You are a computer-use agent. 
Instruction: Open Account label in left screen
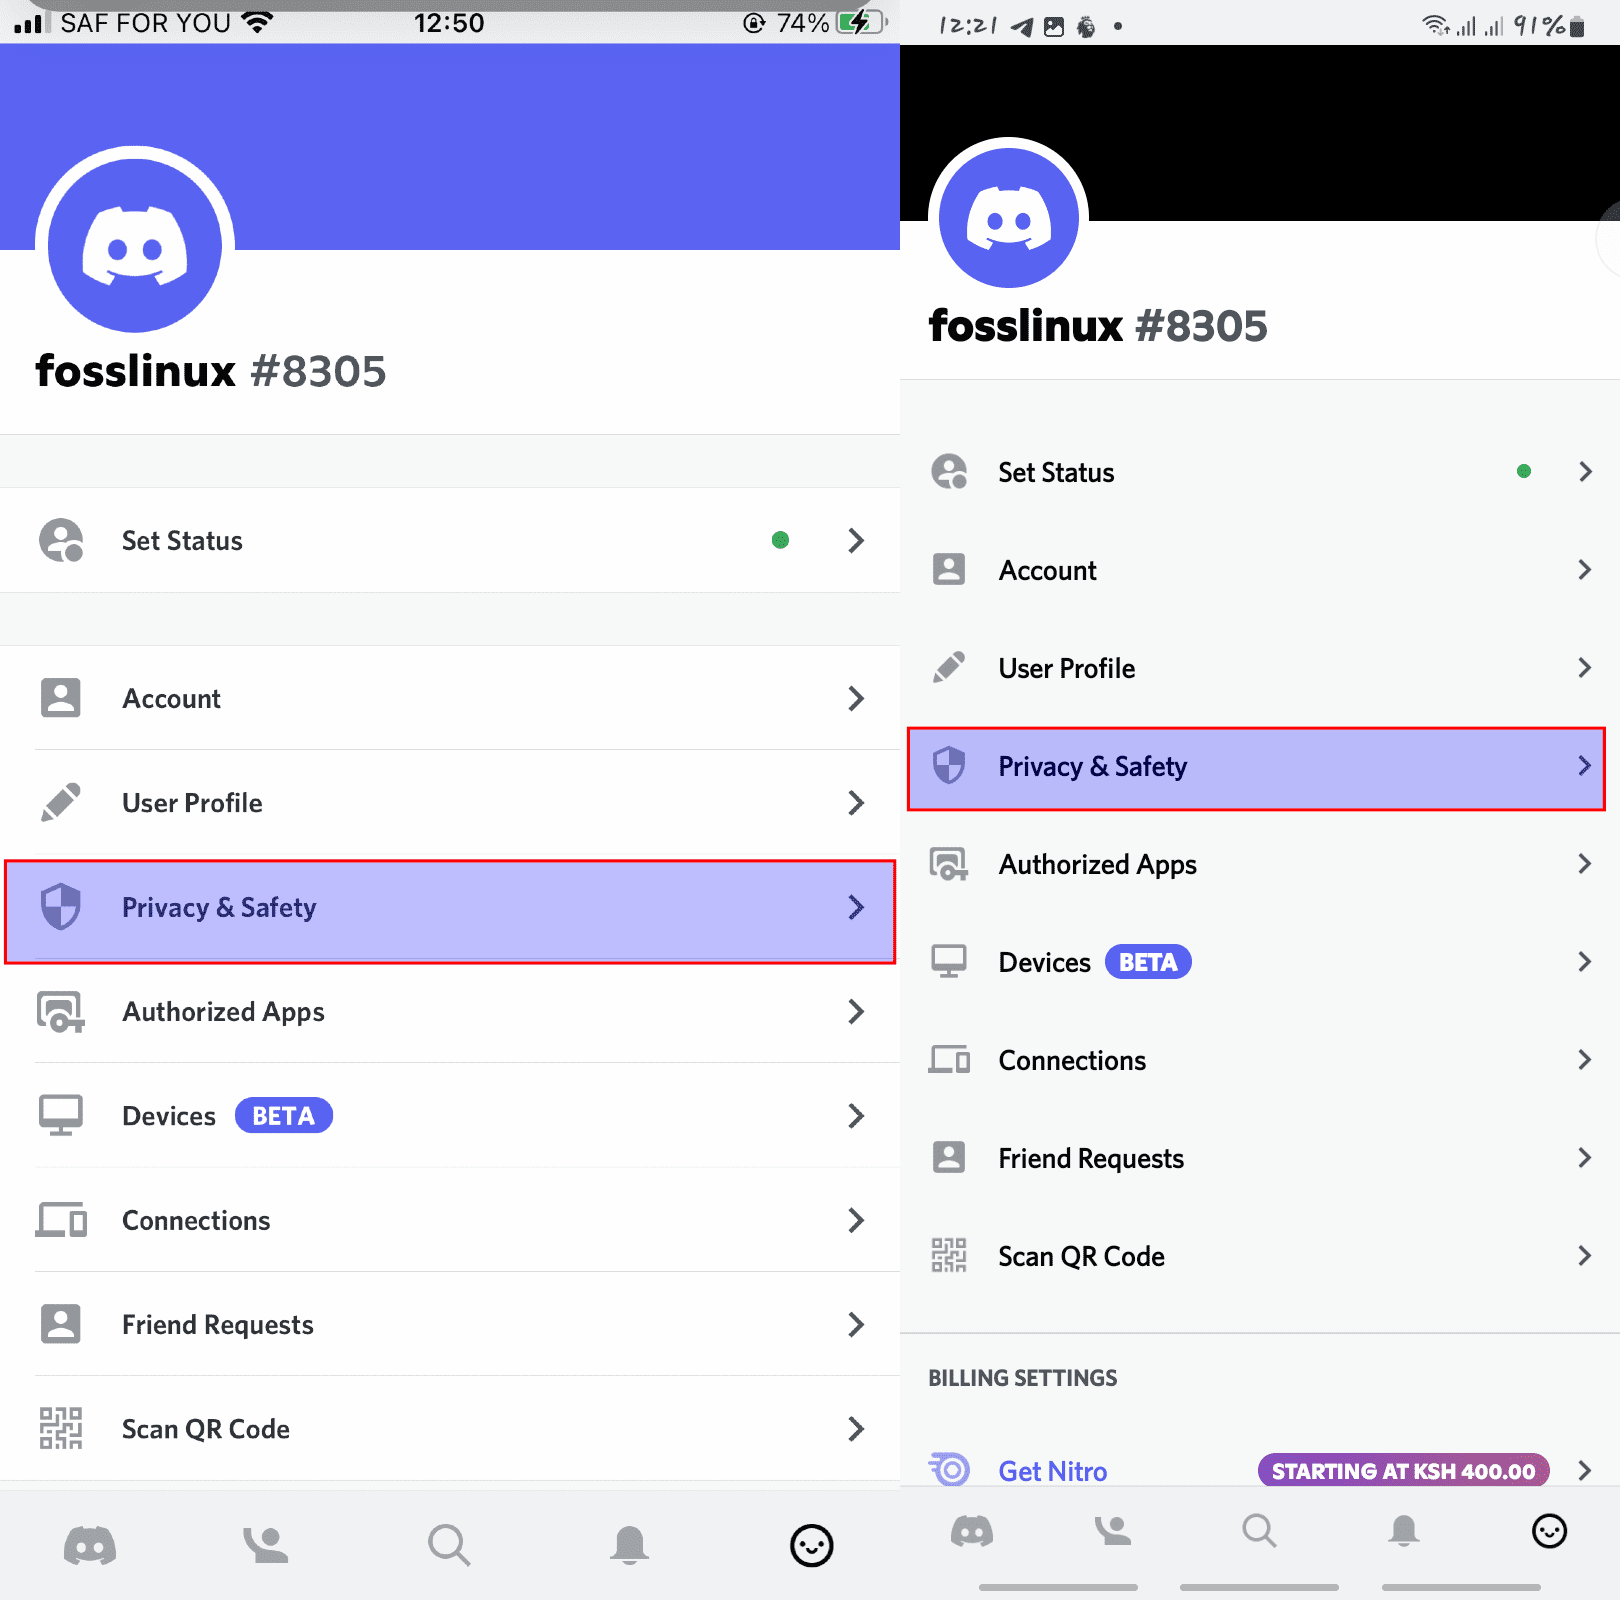(x=171, y=698)
